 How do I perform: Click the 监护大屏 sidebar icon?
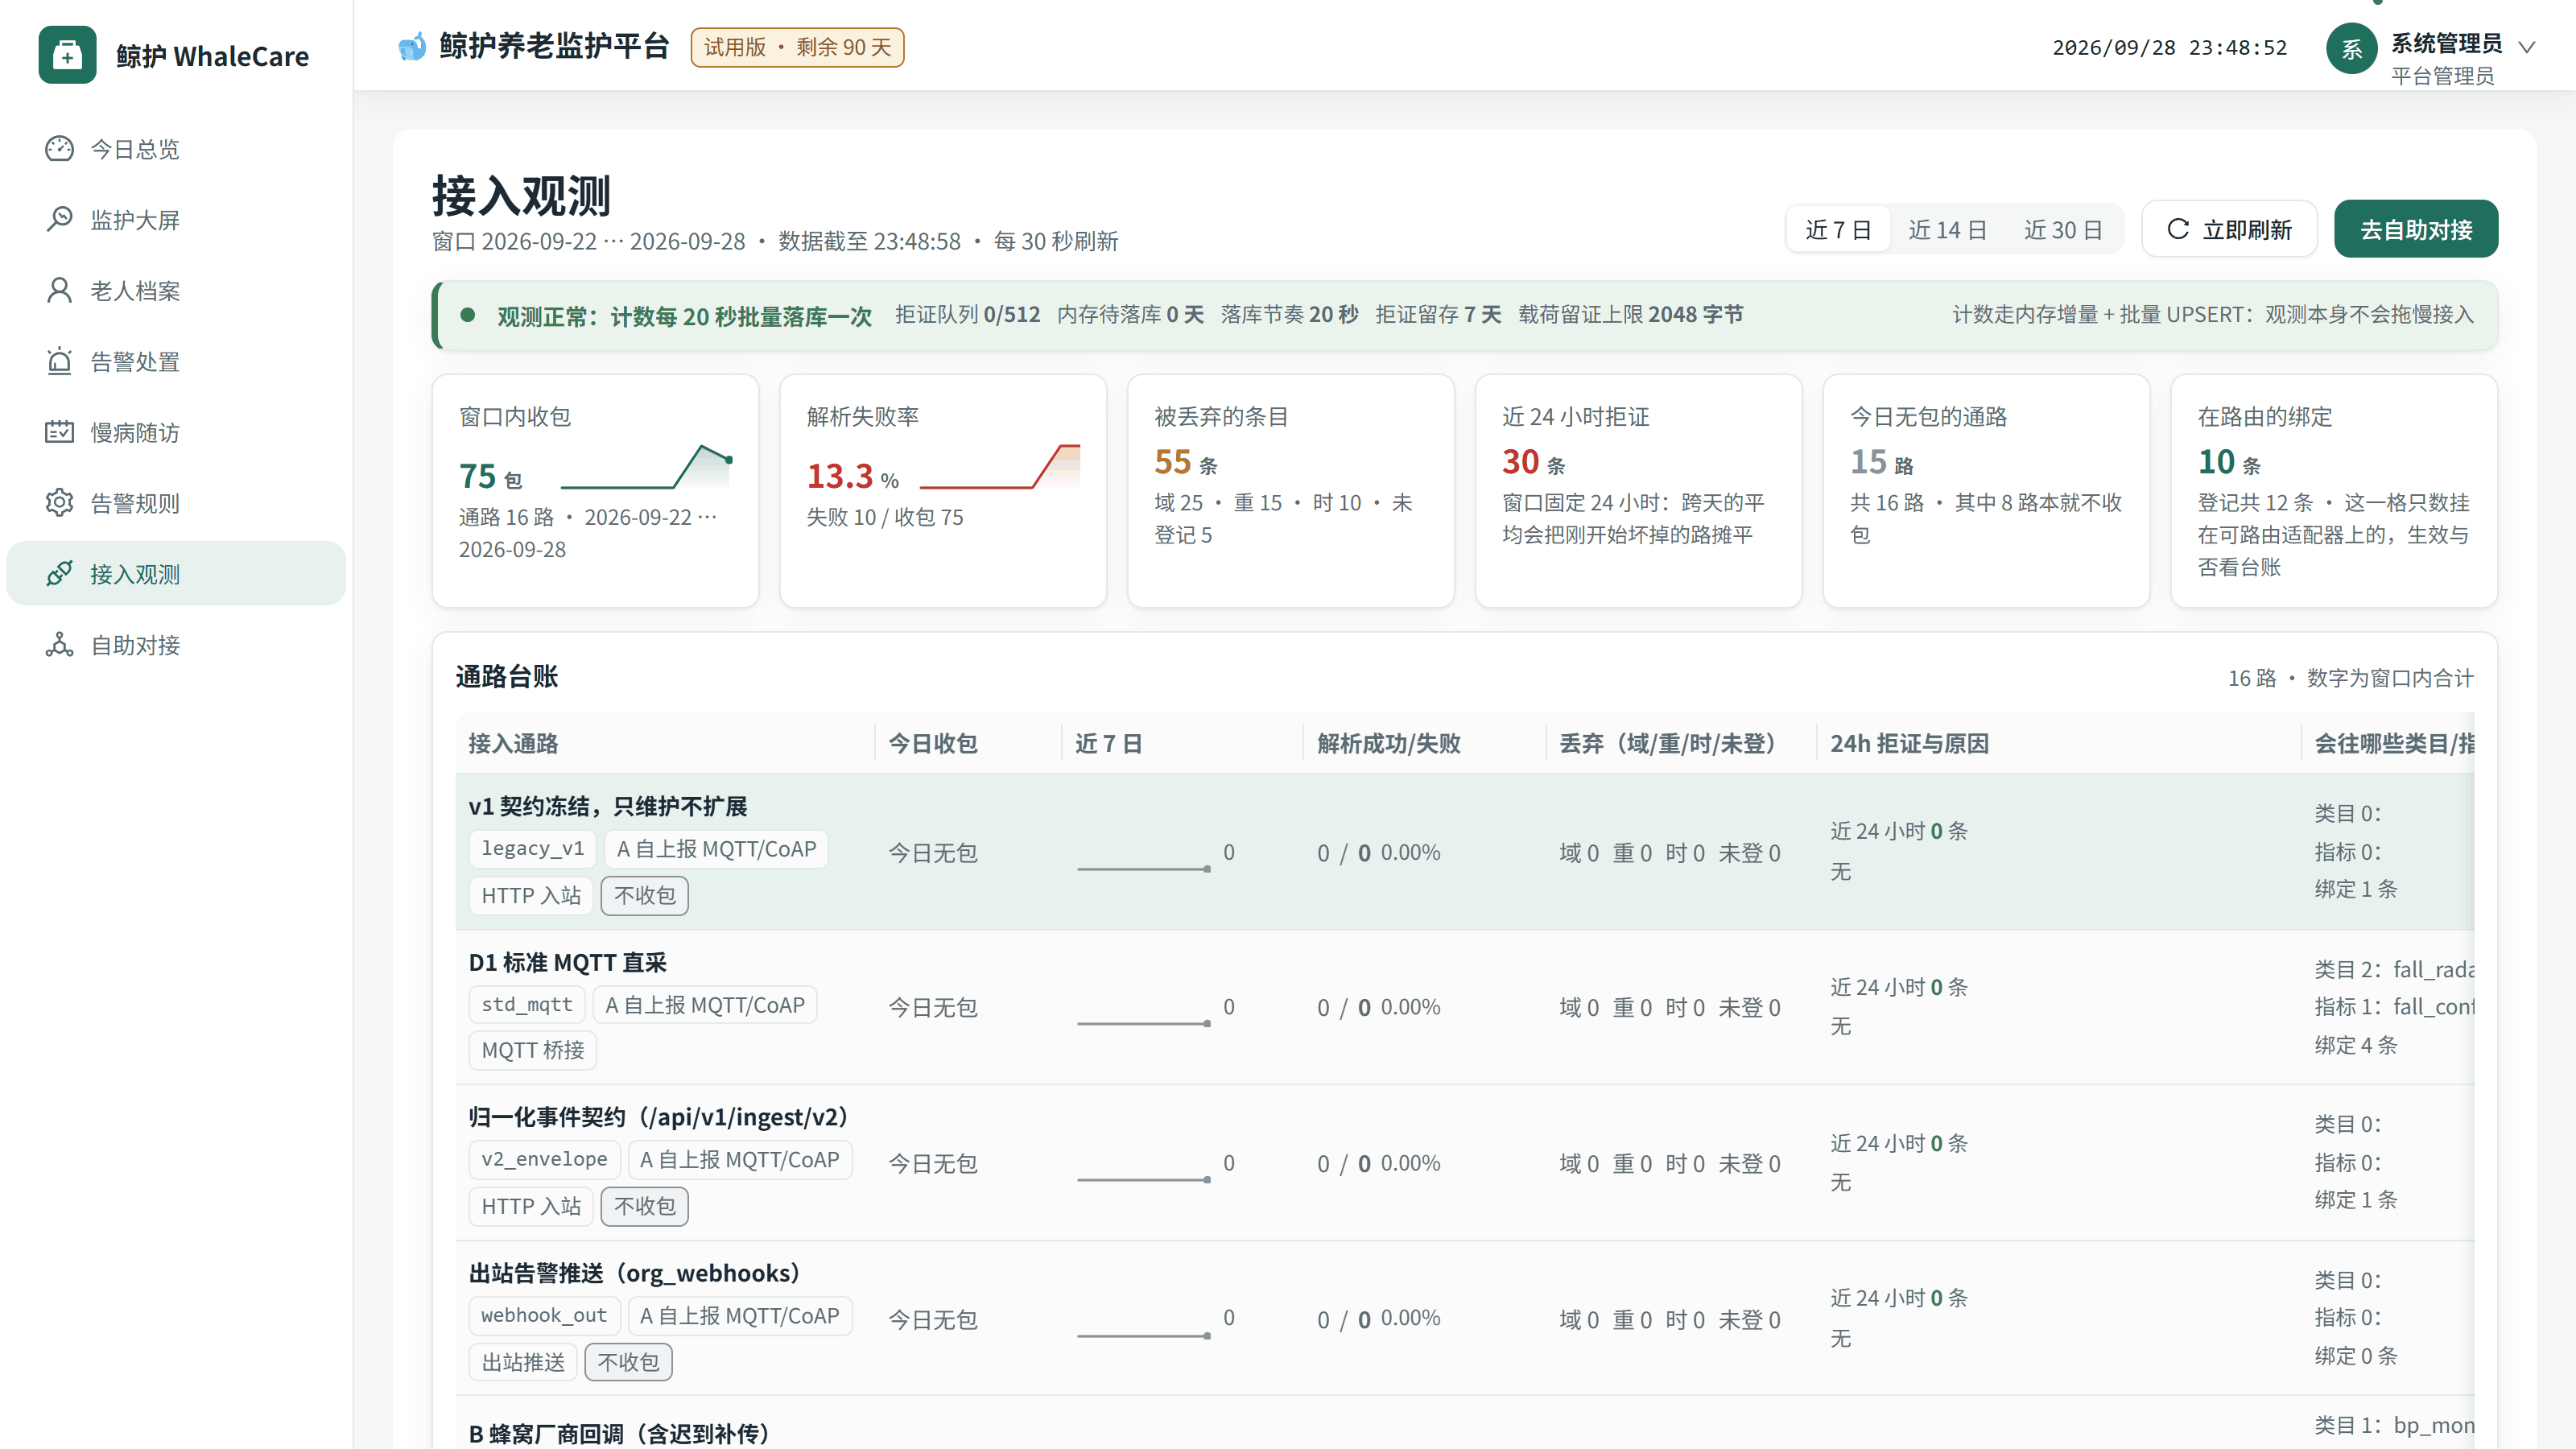click(x=59, y=219)
